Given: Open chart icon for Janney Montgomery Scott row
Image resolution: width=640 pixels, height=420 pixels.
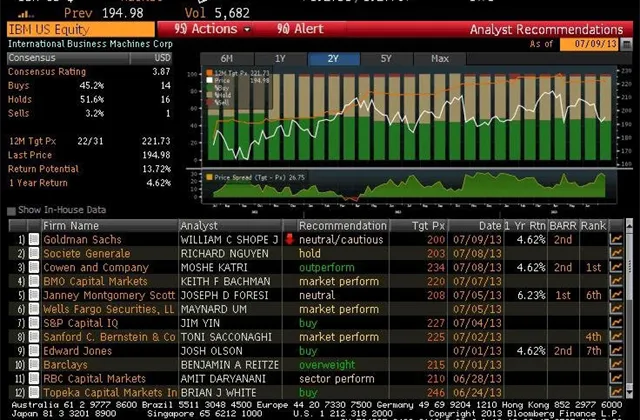Looking at the screenshot, I should (616, 295).
